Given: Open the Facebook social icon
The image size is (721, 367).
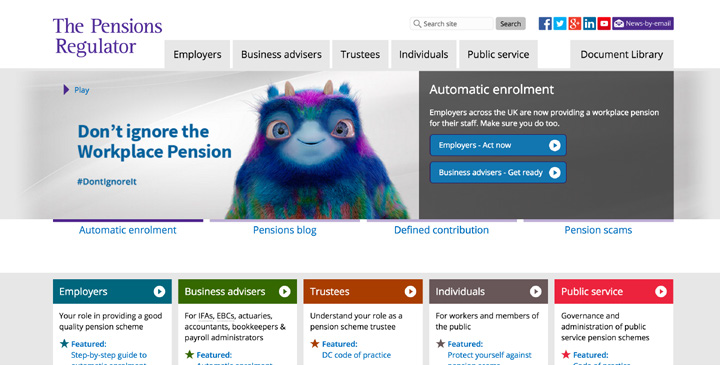Looking at the screenshot, I should click(x=545, y=23).
